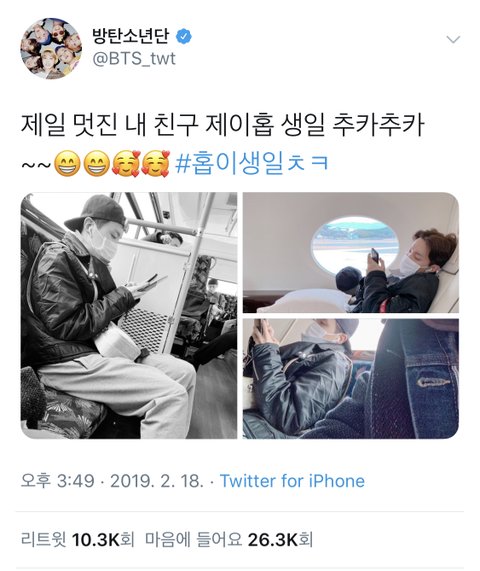Viewport: 480px width, 571px height.
Task: Click the 리트윗 label
Action: 44,540
